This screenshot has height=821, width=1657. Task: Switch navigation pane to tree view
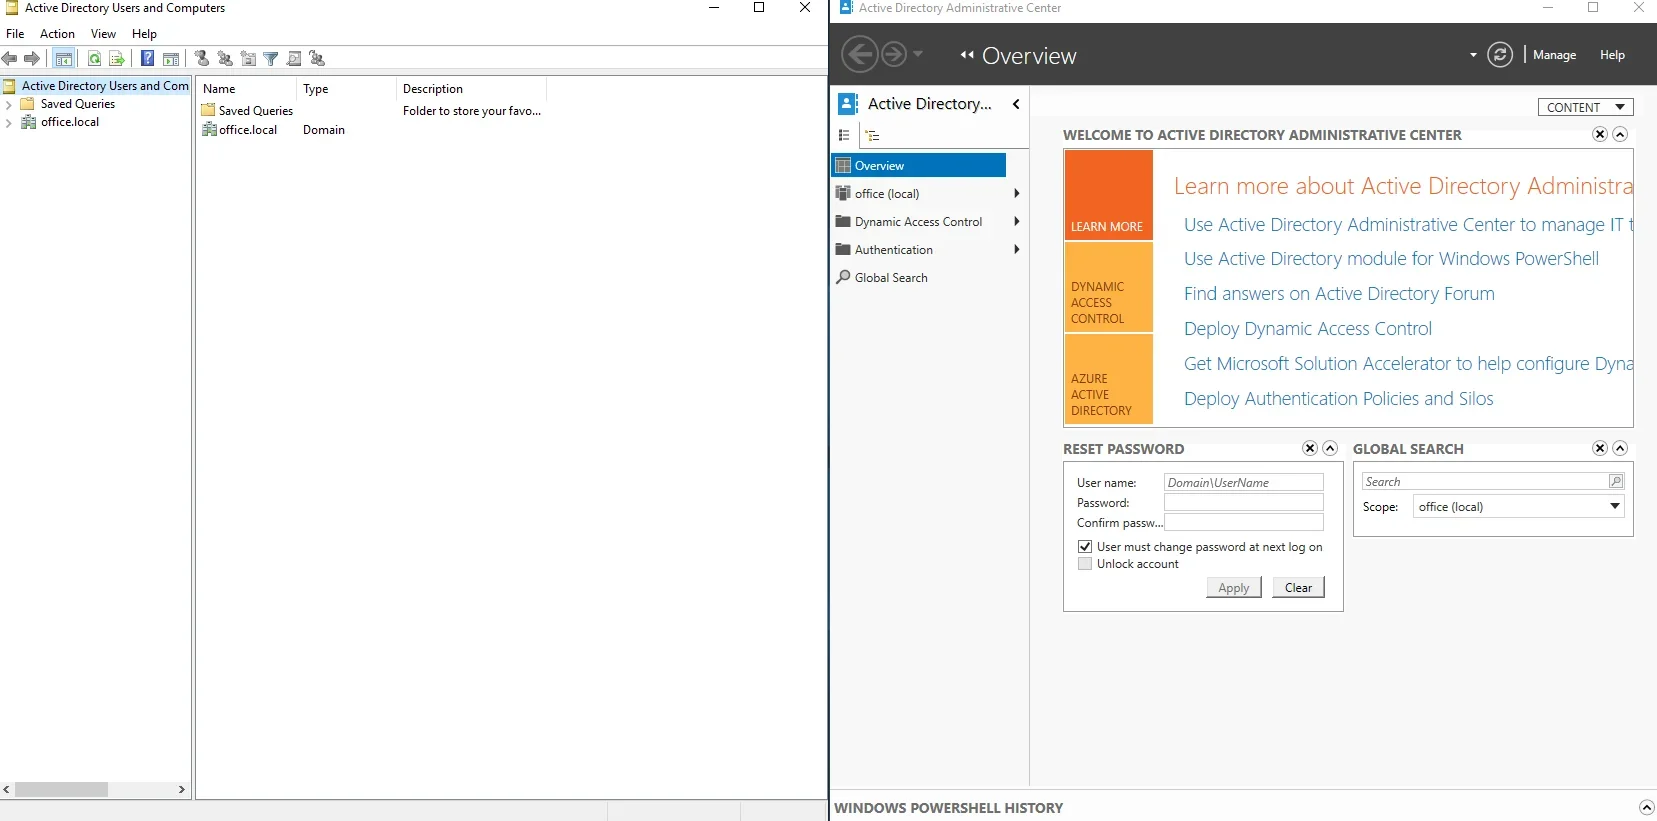click(872, 136)
